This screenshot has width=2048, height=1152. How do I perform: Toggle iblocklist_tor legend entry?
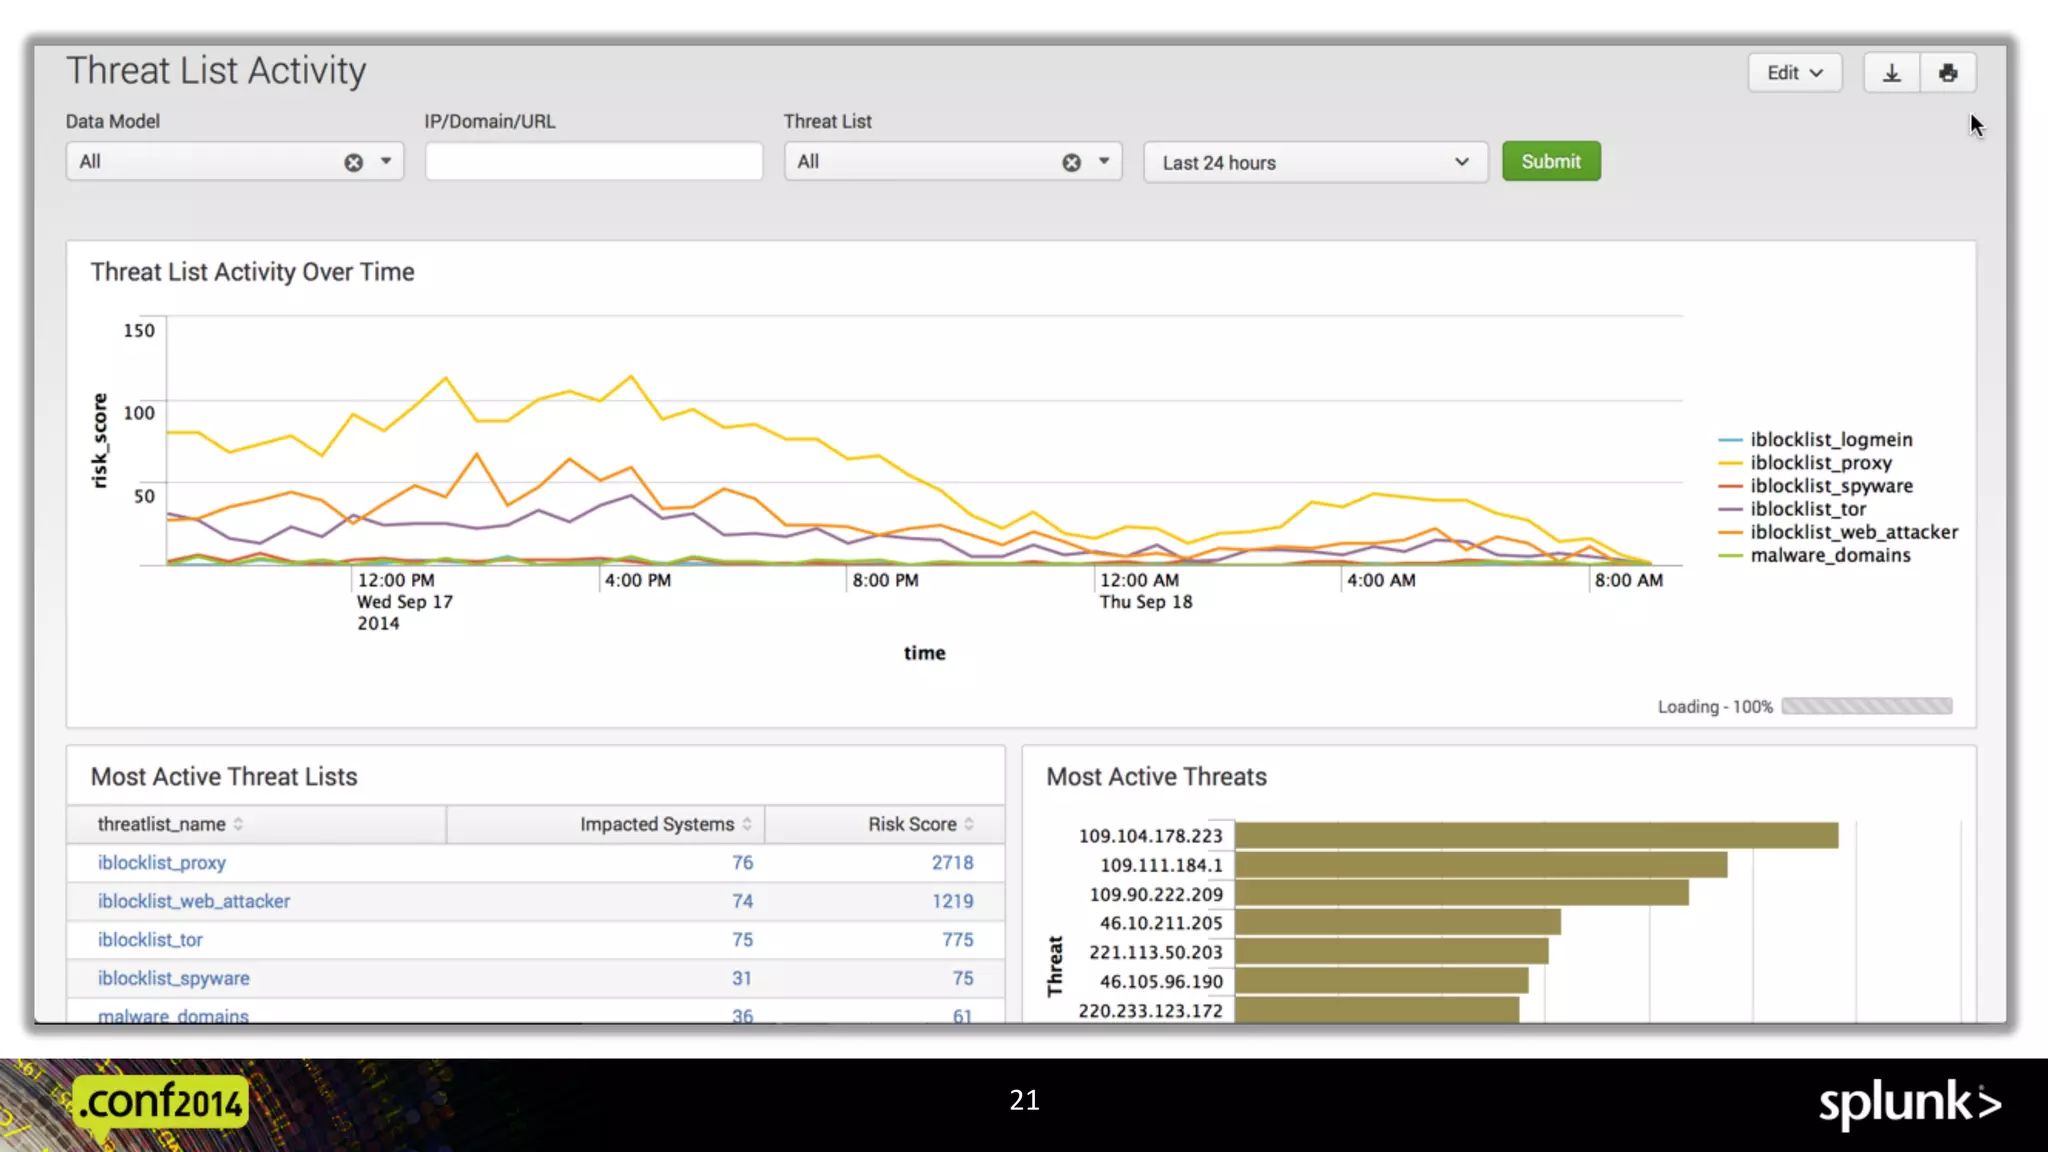(1807, 509)
